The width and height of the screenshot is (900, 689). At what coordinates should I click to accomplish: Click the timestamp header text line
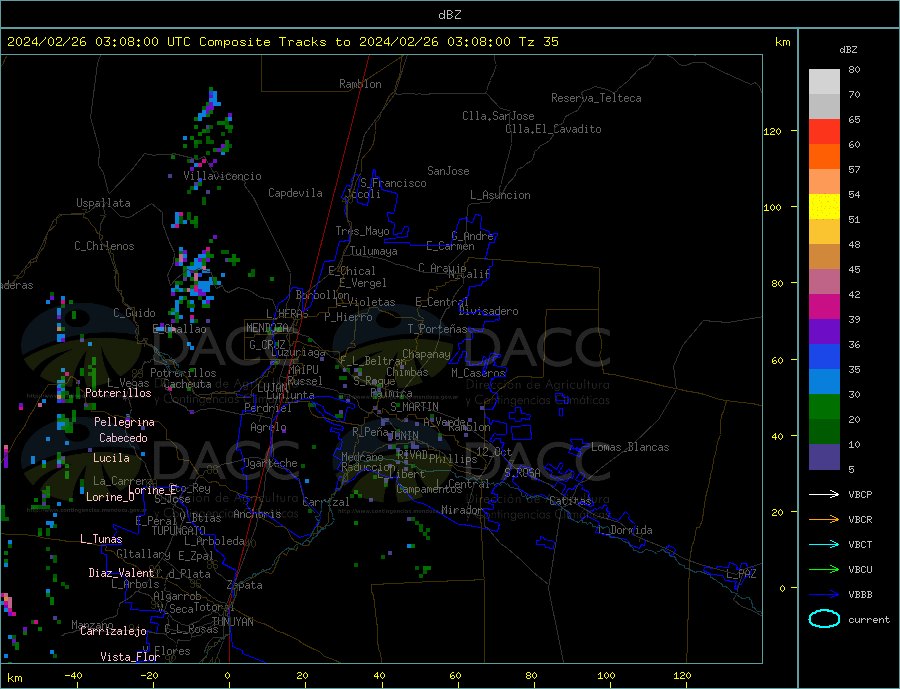282,42
